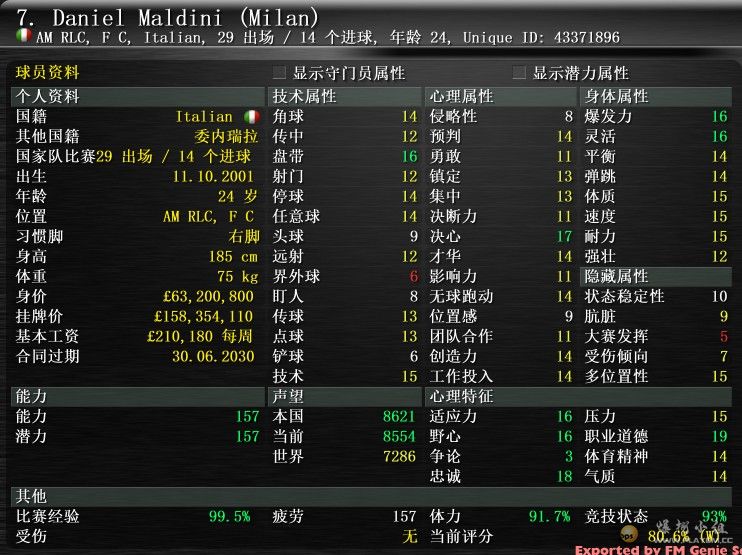The width and height of the screenshot is (742, 555).
Task: Select the 世界 reputation value 7286
Action: click(399, 456)
